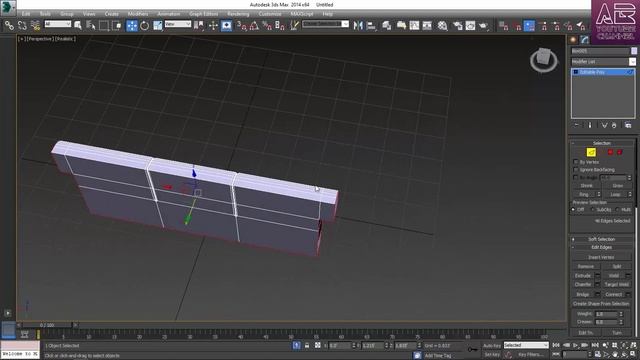
Task: Open the Material Editor icon
Action: tap(442, 26)
